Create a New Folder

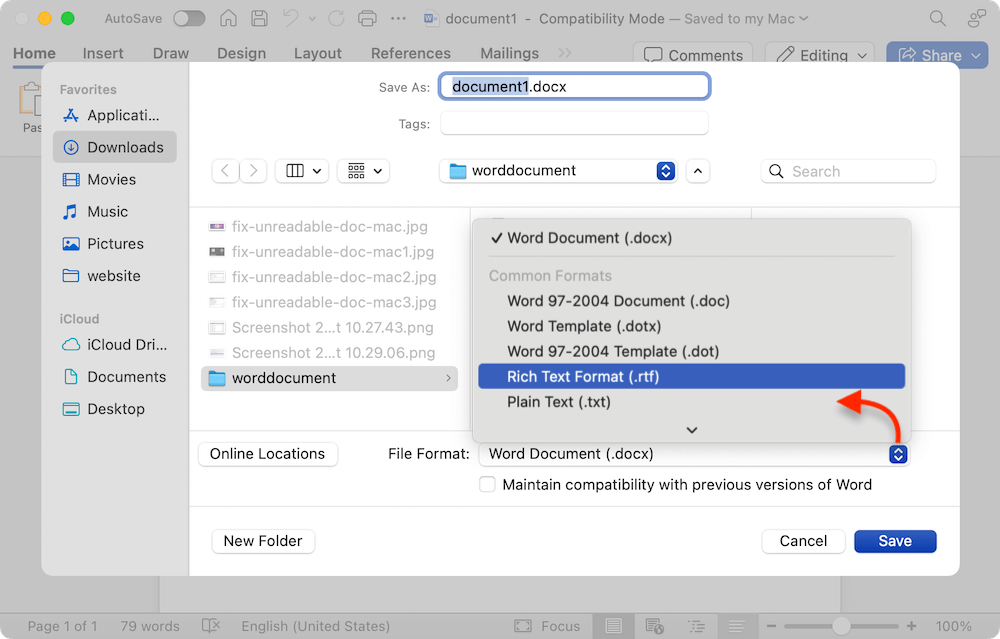263,541
